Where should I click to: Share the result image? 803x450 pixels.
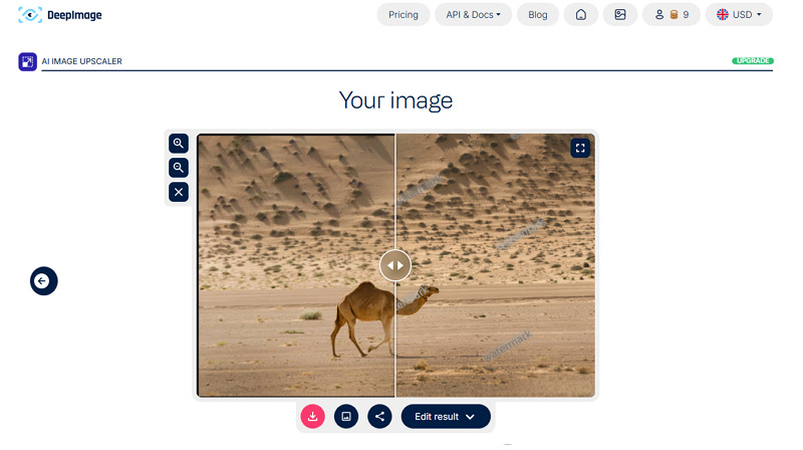click(379, 417)
